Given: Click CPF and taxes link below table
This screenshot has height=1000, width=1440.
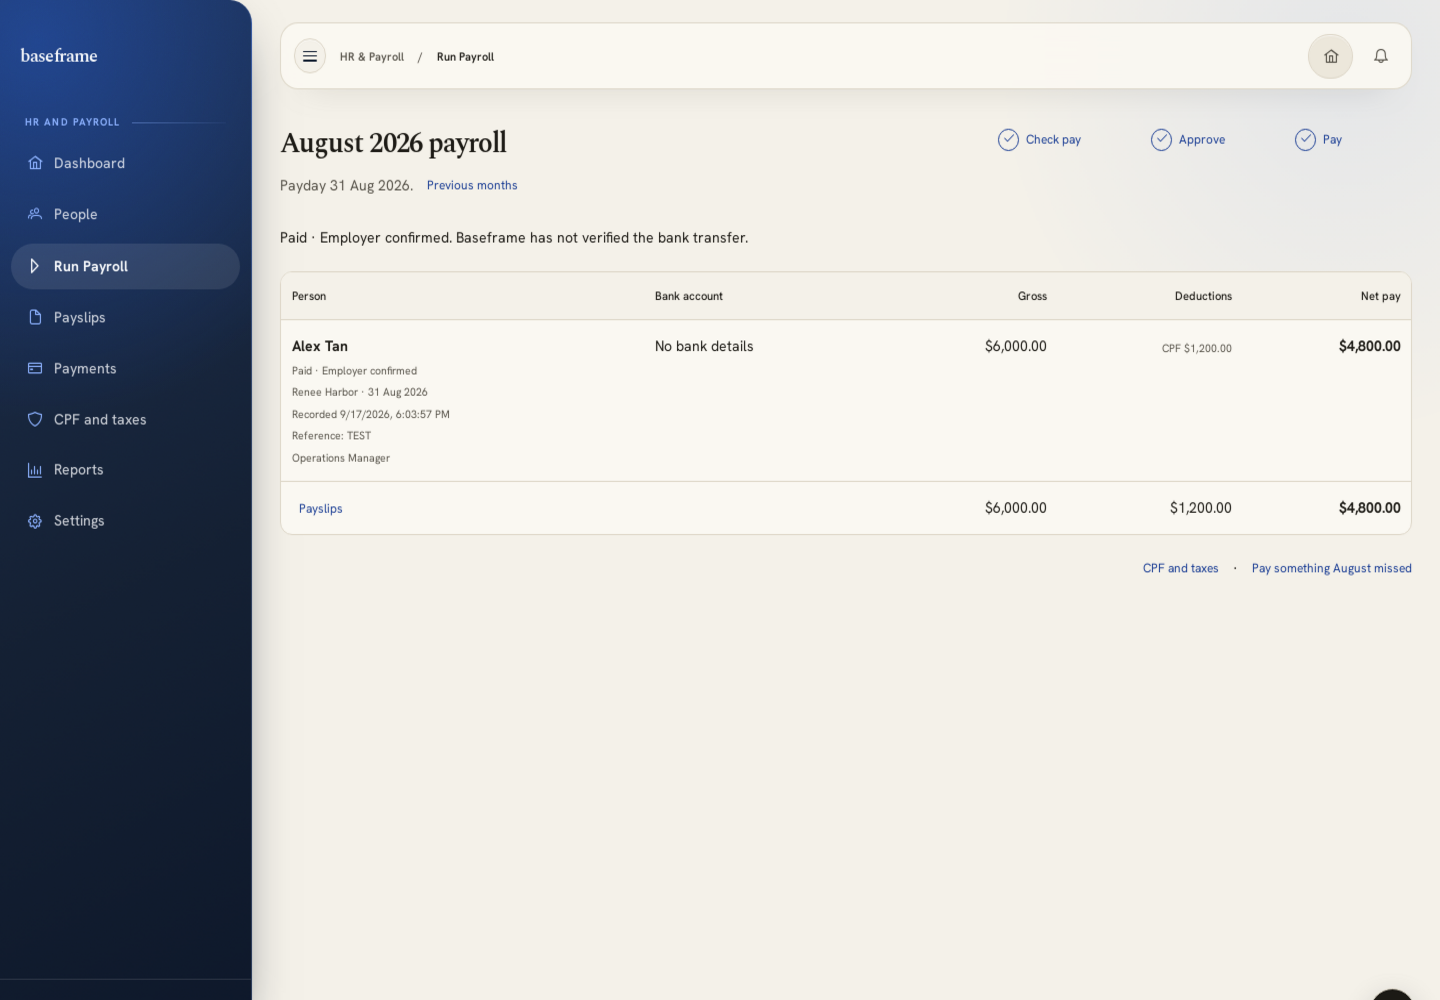Looking at the screenshot, I should 1180,568.
